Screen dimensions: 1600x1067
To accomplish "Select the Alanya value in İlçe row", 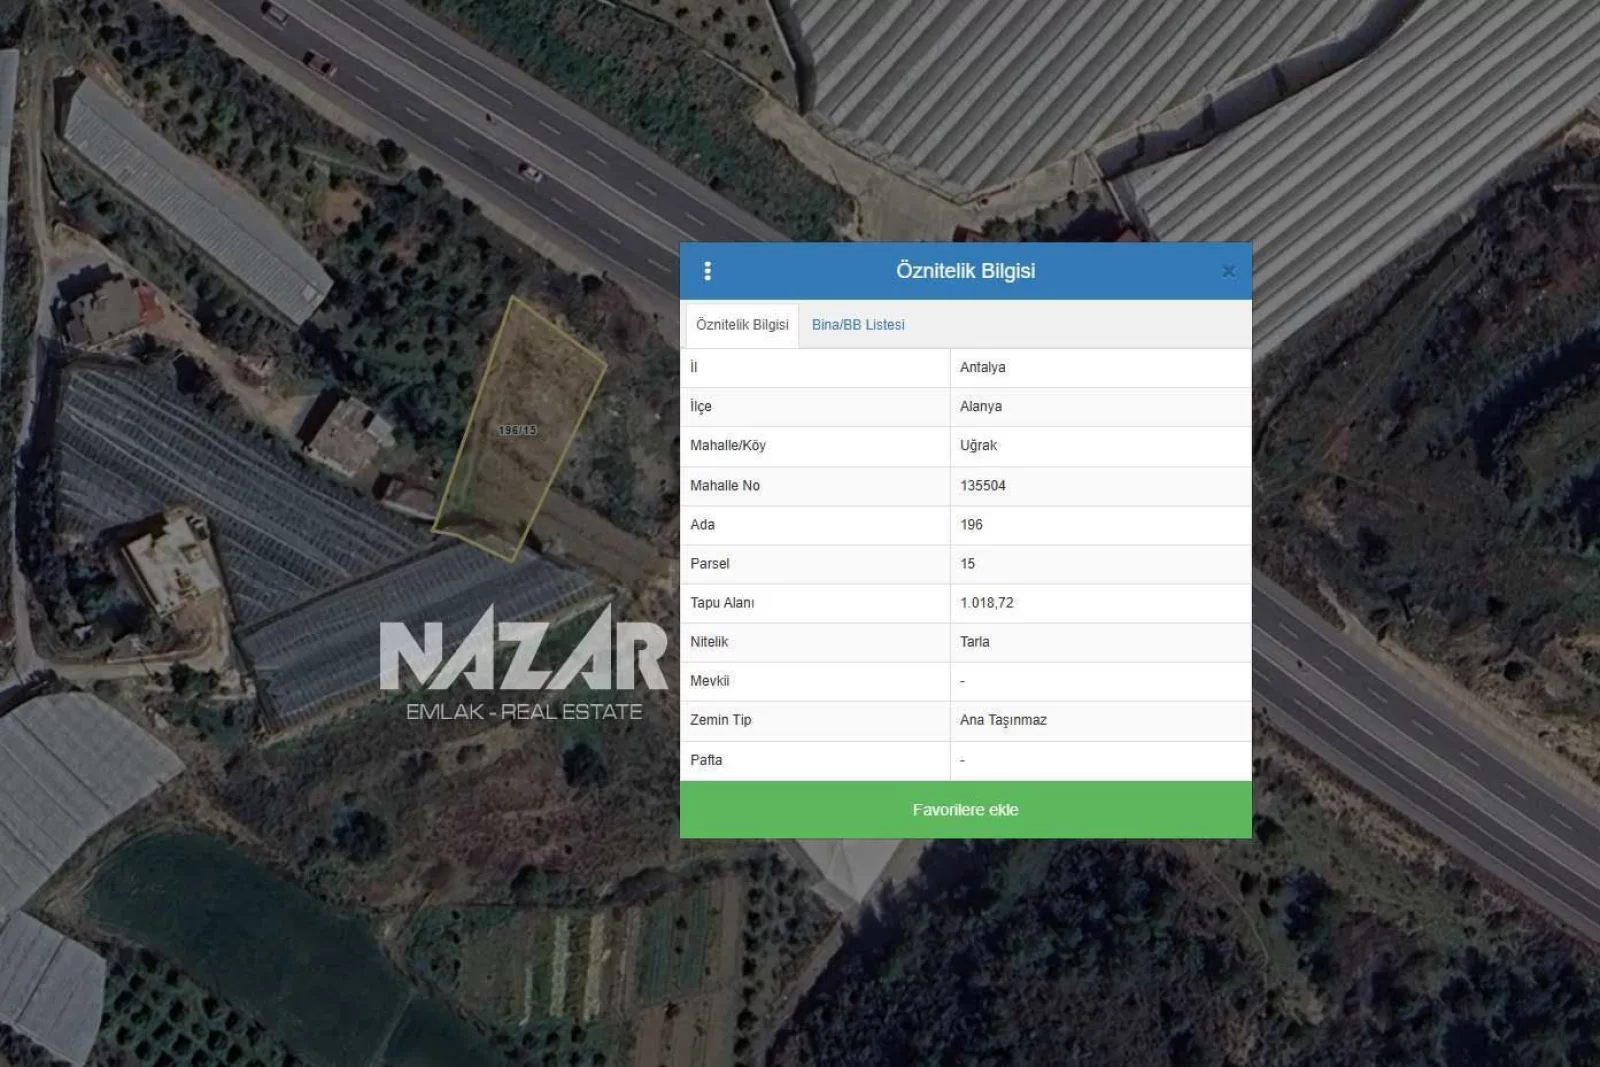I will pyautogui.click(x=980, y=406).
